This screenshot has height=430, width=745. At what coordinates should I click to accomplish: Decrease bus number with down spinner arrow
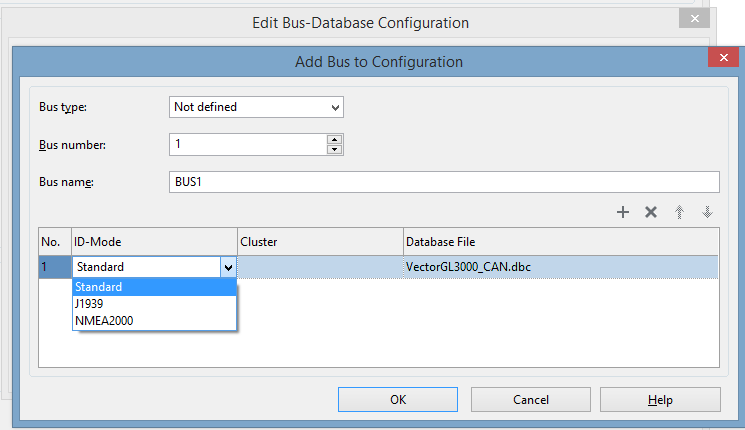point(334,150)
